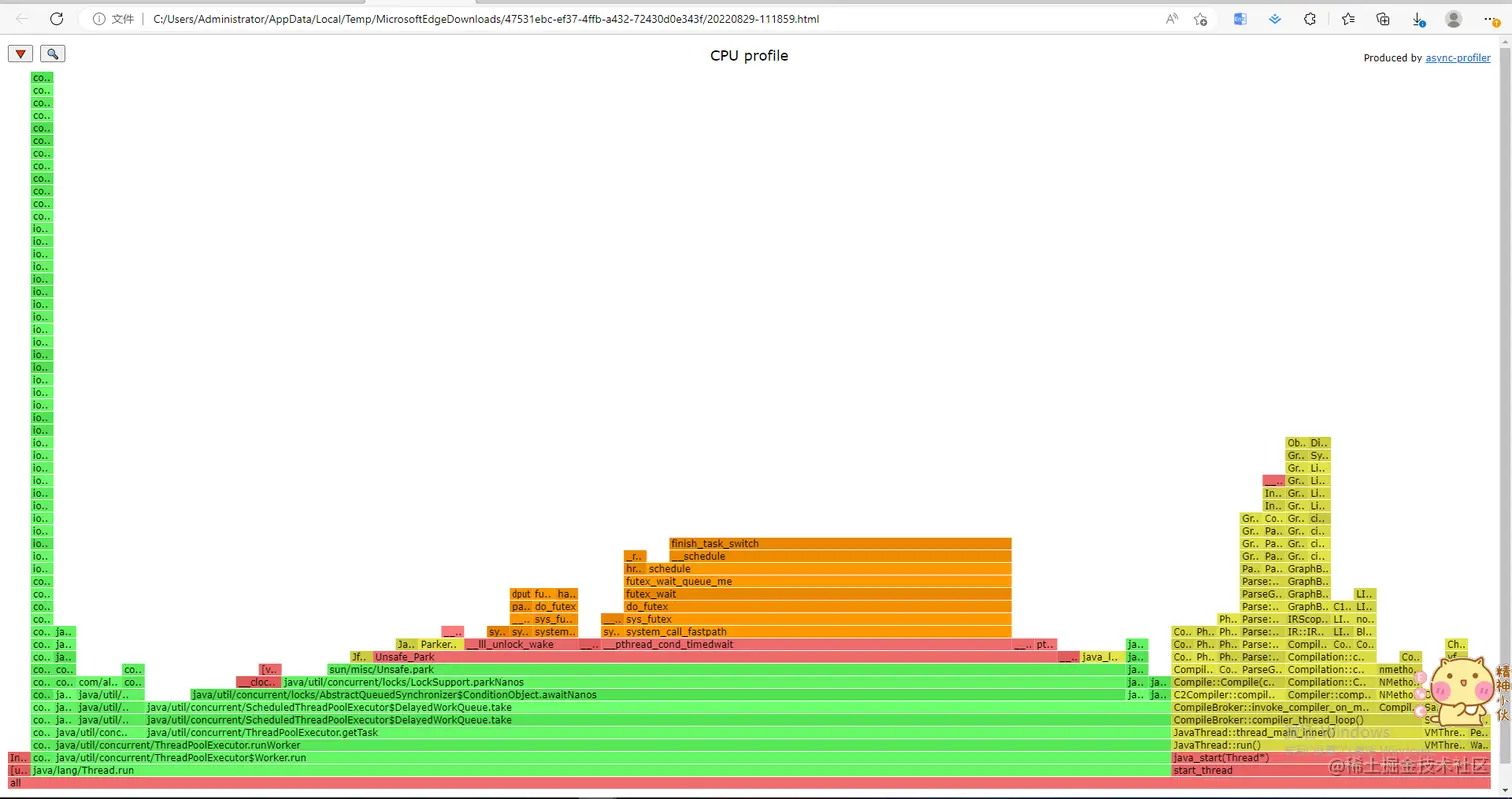Open the async-profiler link
The height and width of the screenshot is (799, 1512).
point(1458,58)
